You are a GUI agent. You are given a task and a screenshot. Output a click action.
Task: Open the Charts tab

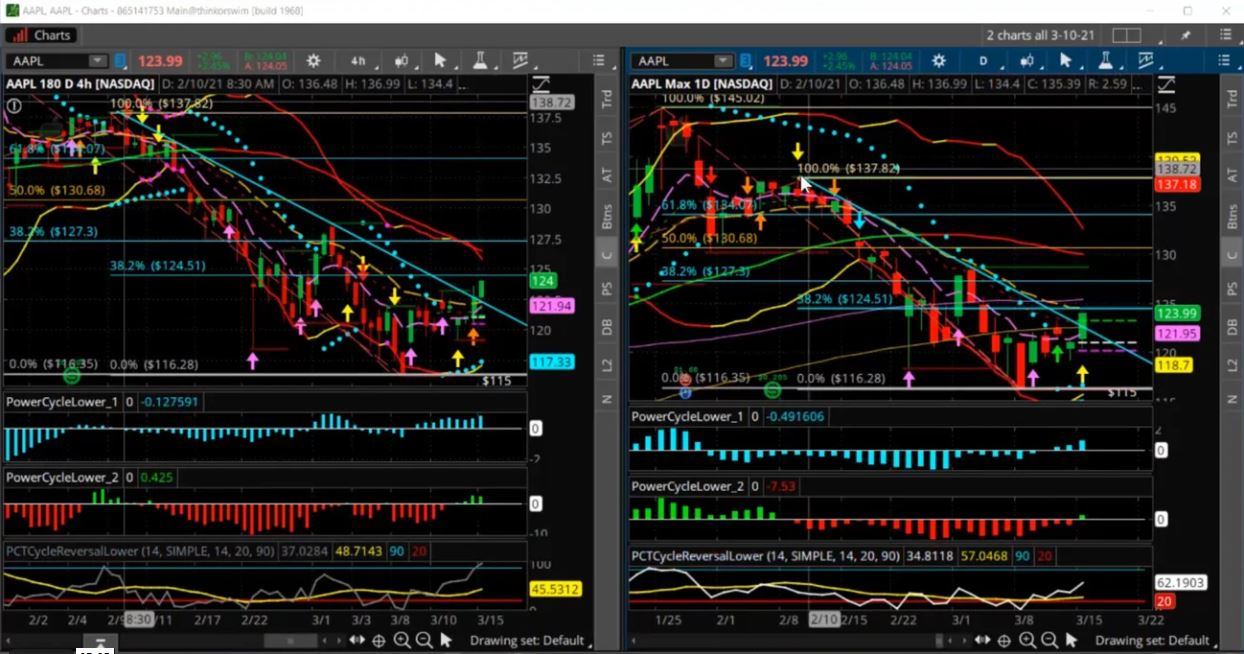40,35
